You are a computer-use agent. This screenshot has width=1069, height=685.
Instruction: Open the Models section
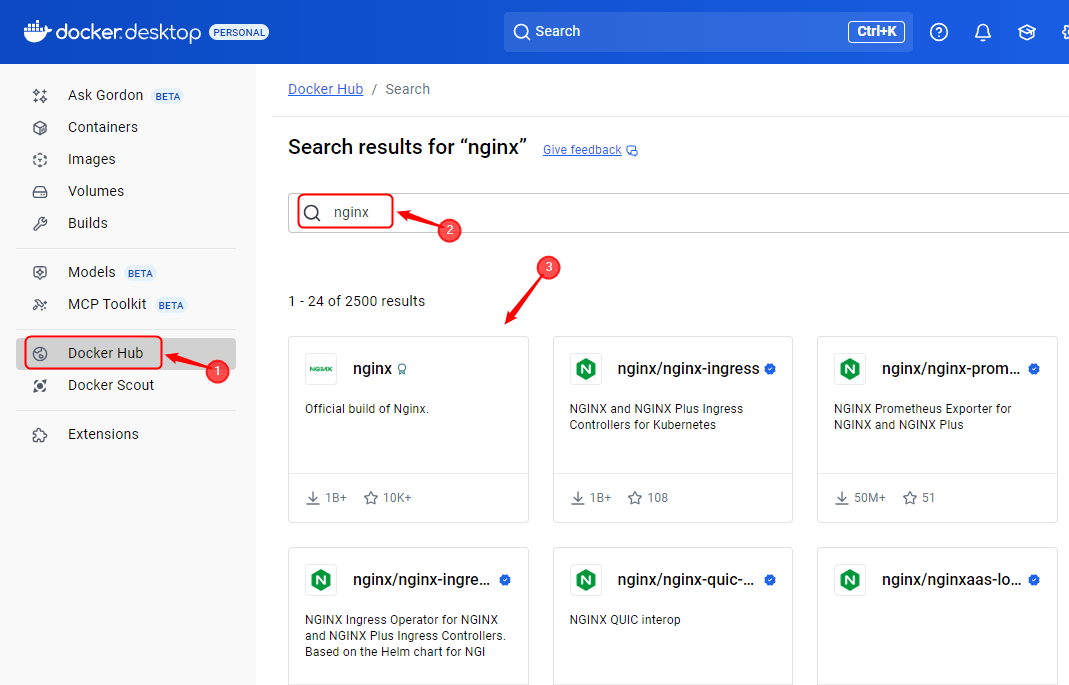point(91,272)
